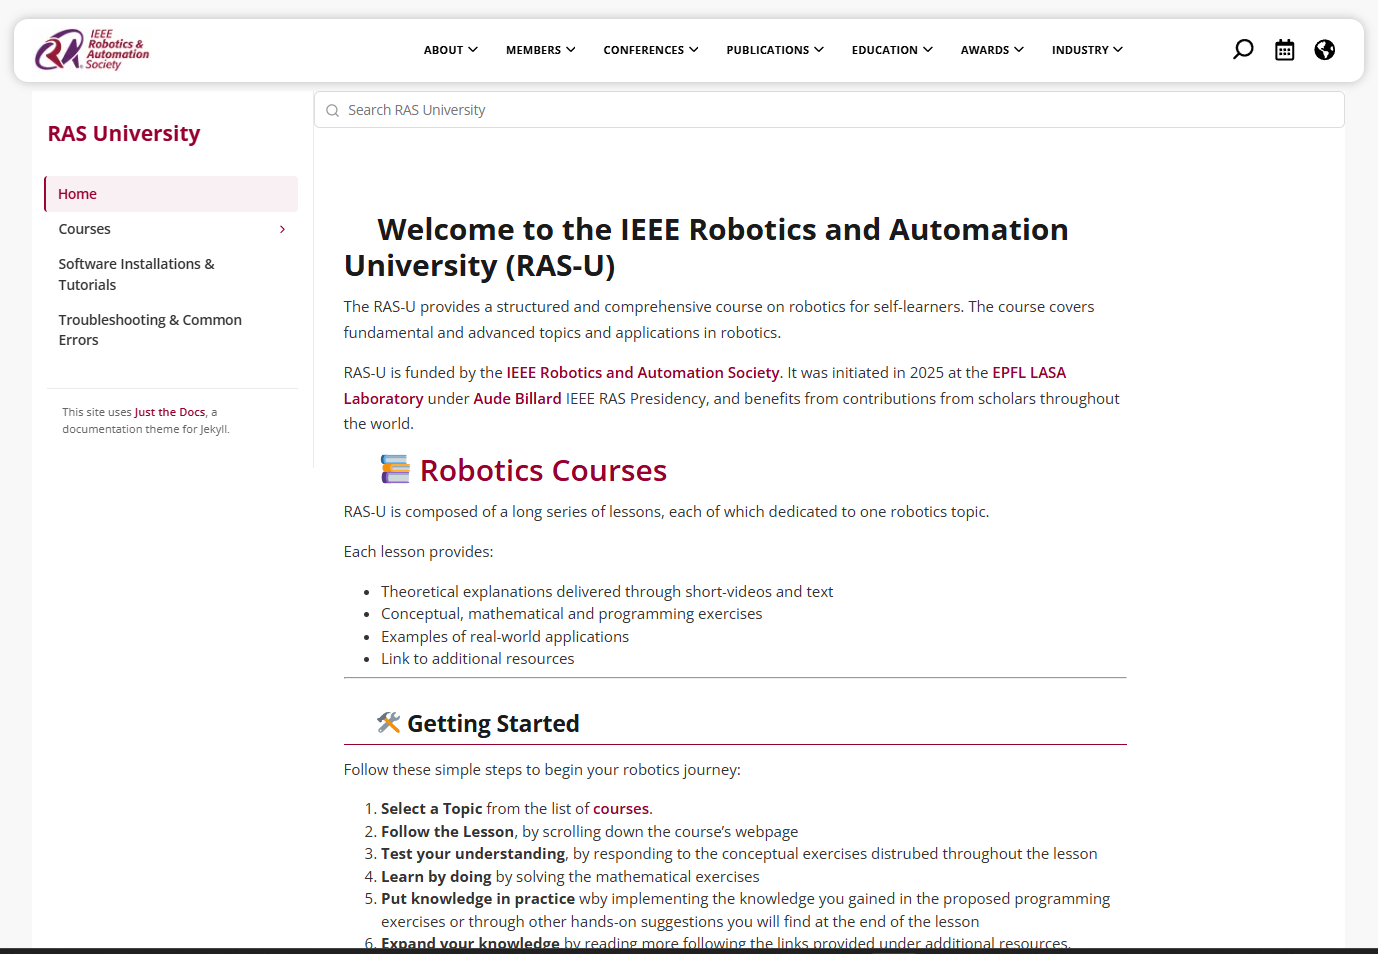The width and height of the screenshot is (1378, 954).
Task: Click the tools icon beside Getting Started
Action: (x=388, y=722)
